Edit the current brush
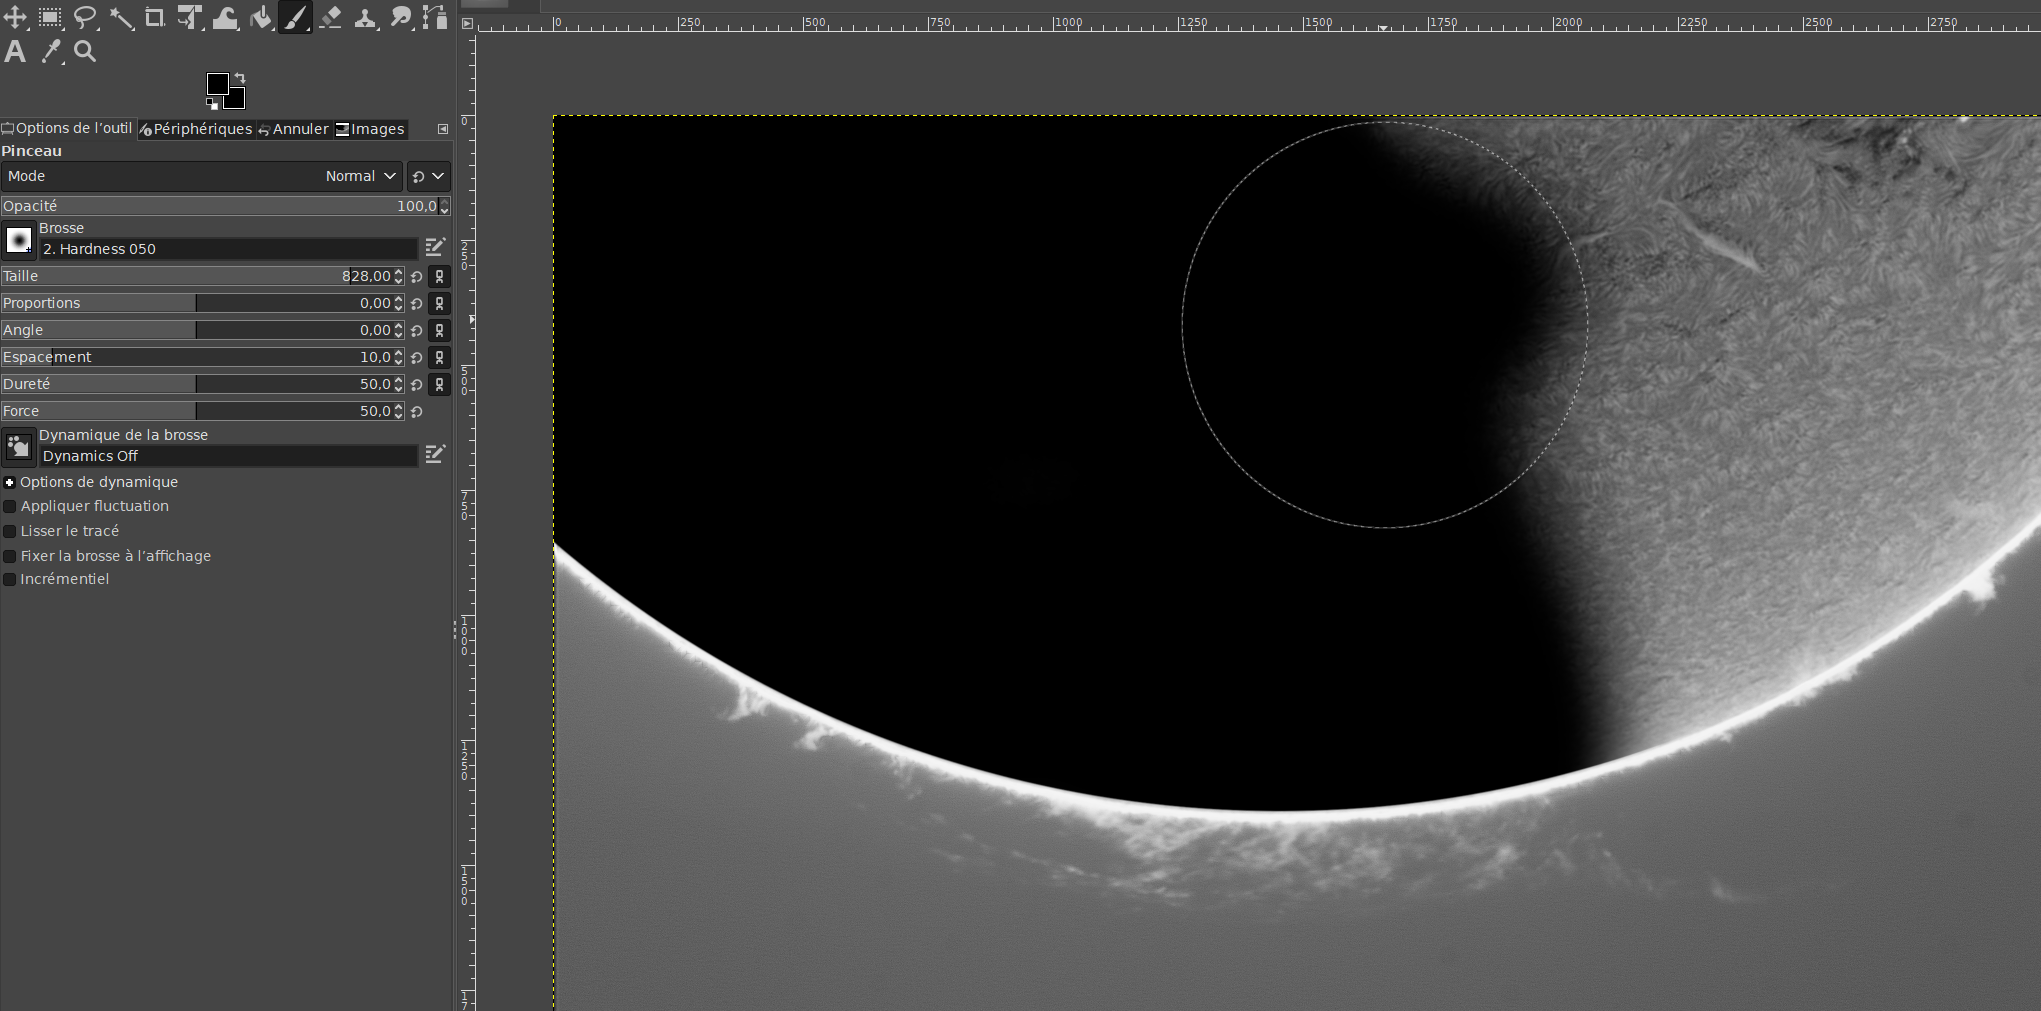The image size is (2041, 1011). pos(435,247)
